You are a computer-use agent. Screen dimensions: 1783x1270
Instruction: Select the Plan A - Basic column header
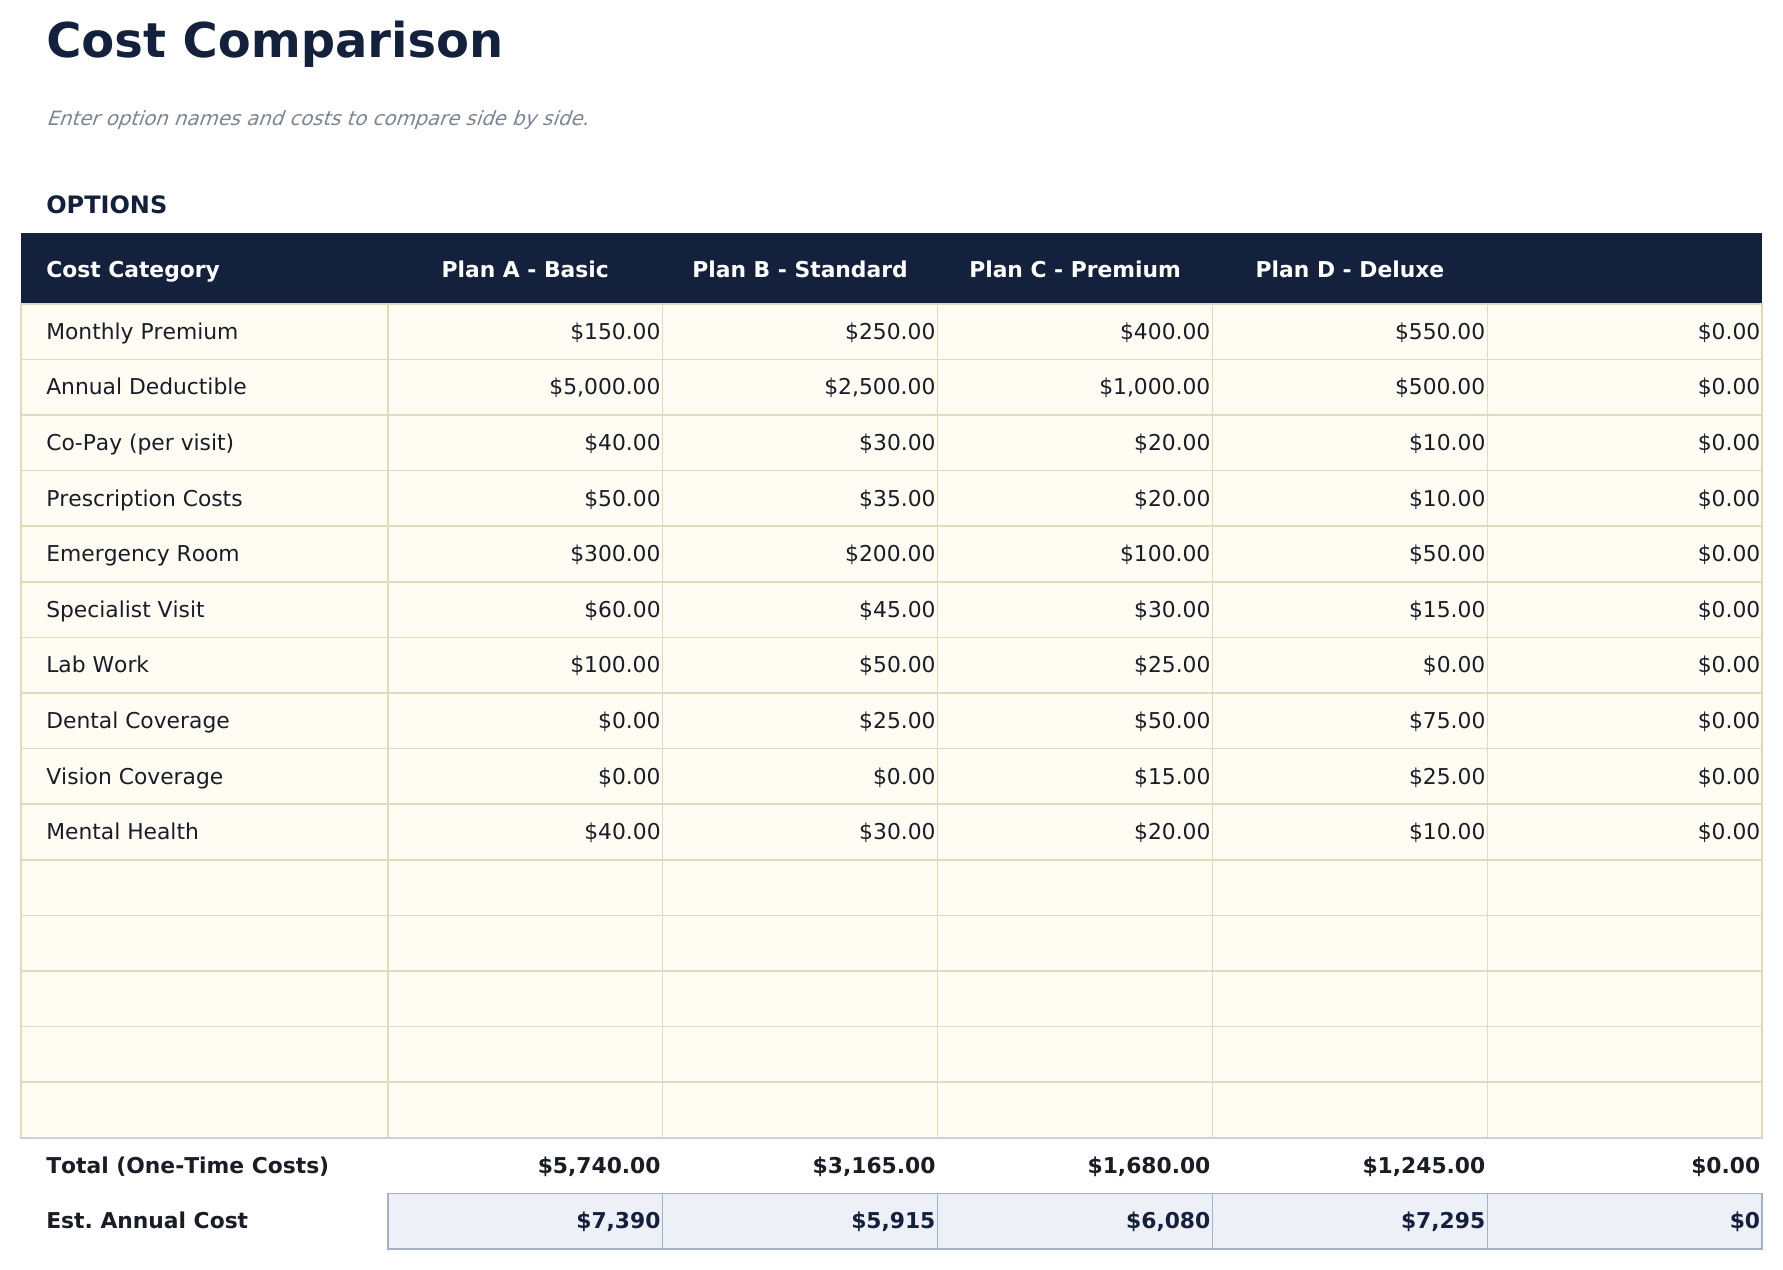tap(525, 268)
